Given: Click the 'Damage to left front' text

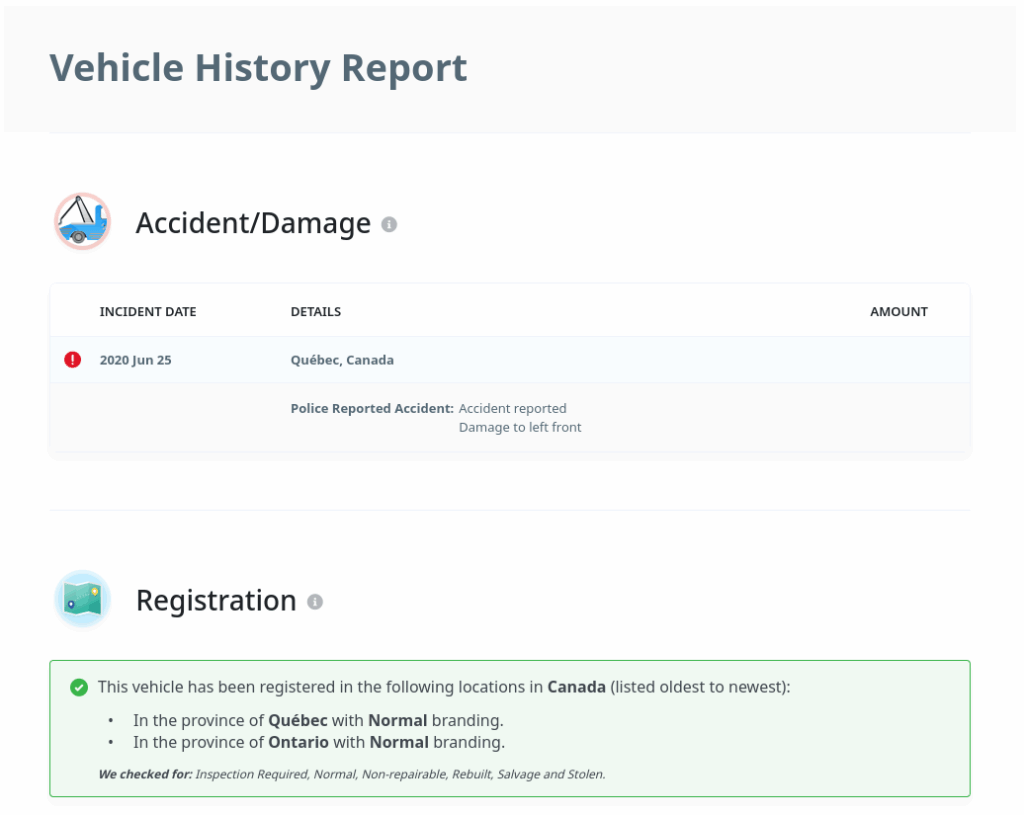Looking at the screenshot, I should click(520, 427).
